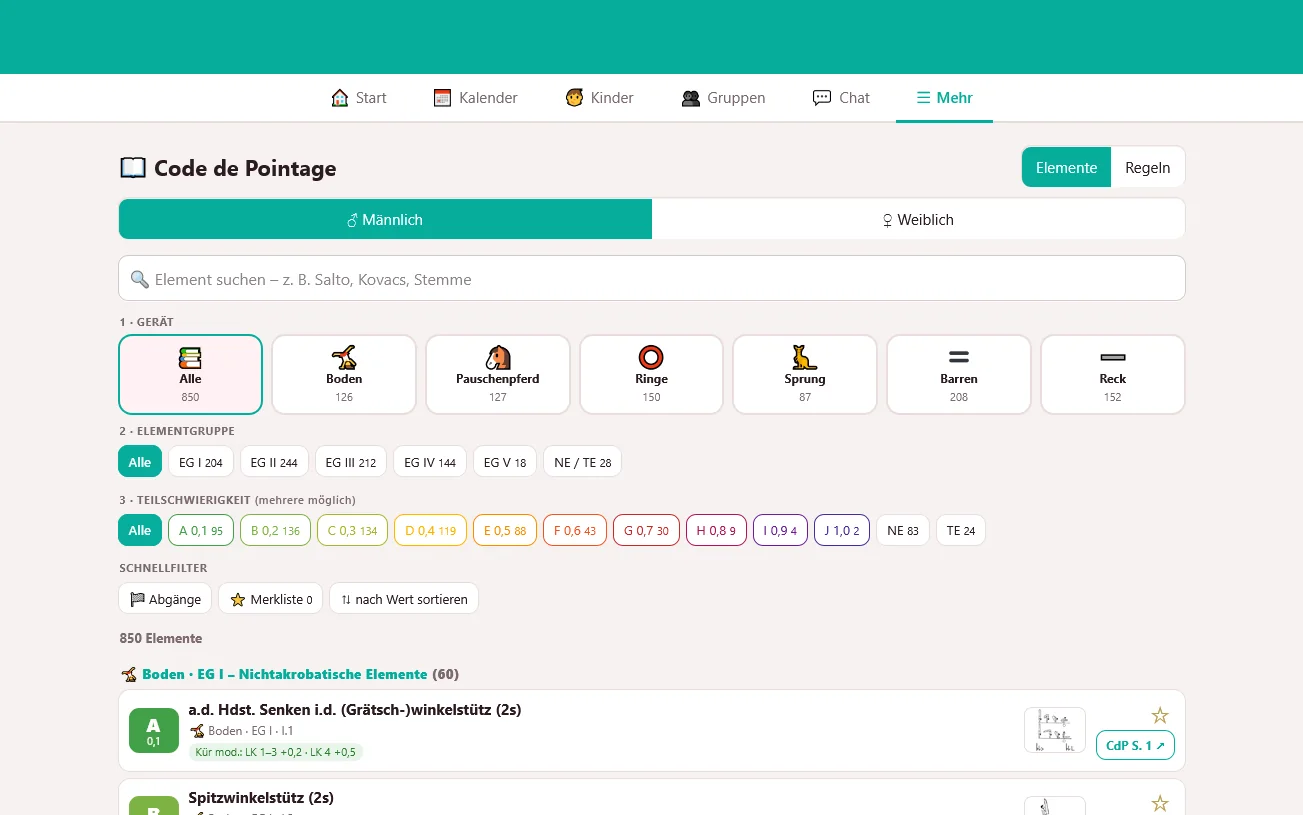This screenshot has width=1303, height=815.
Task: Open CdP S. 1 reference link
Action: click(x=1135, y=745)
